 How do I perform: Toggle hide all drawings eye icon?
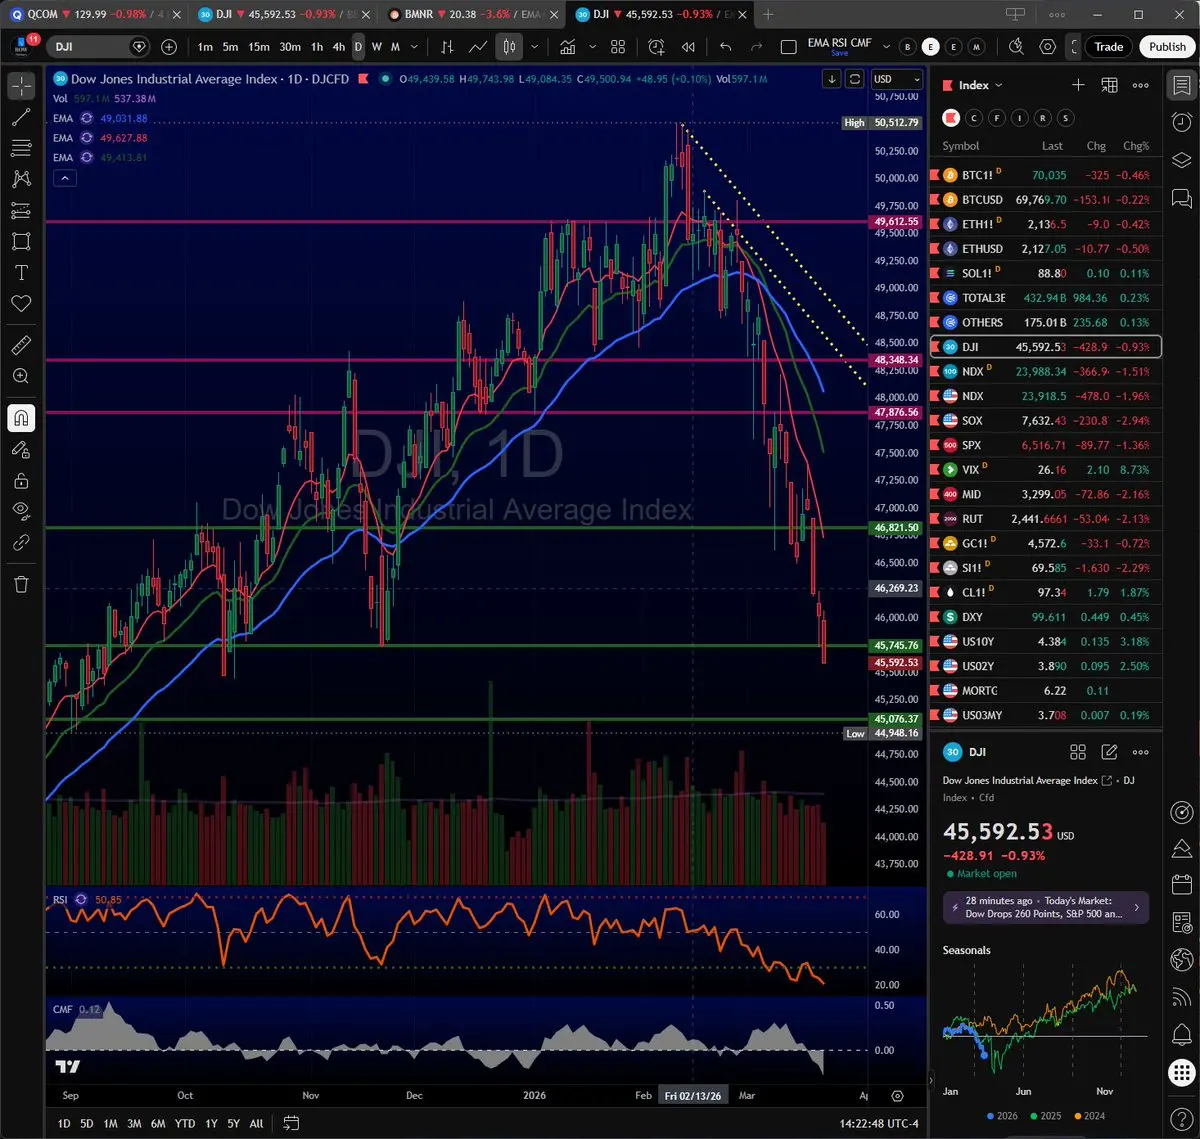click(x=21, y=511)
